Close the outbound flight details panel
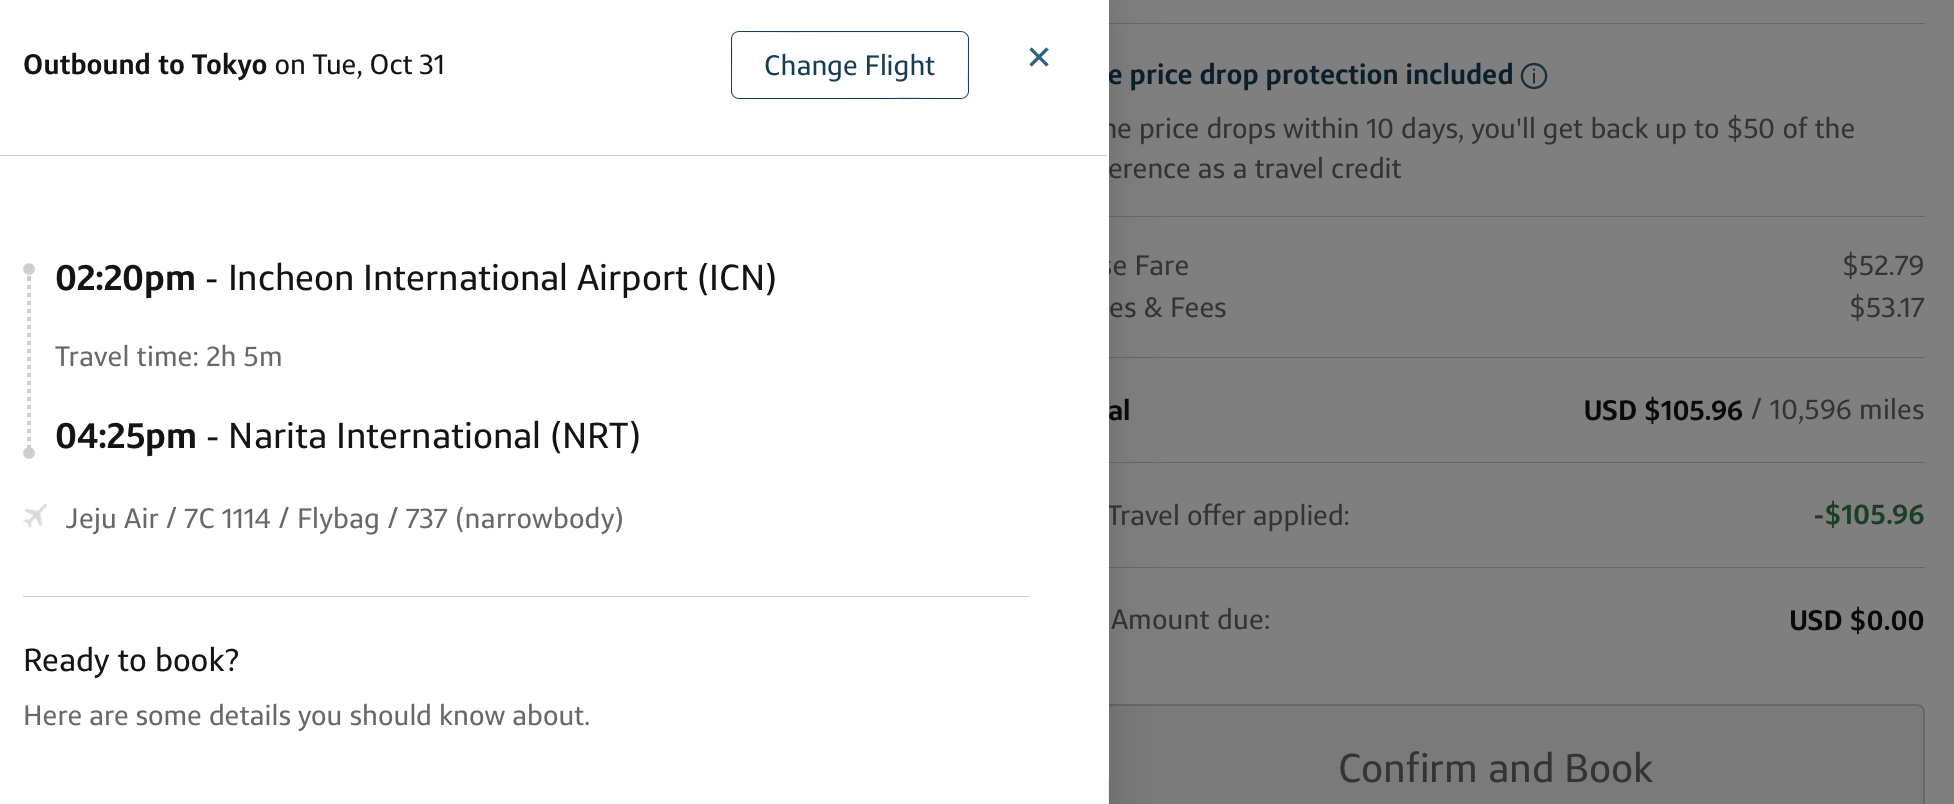 1039,58
